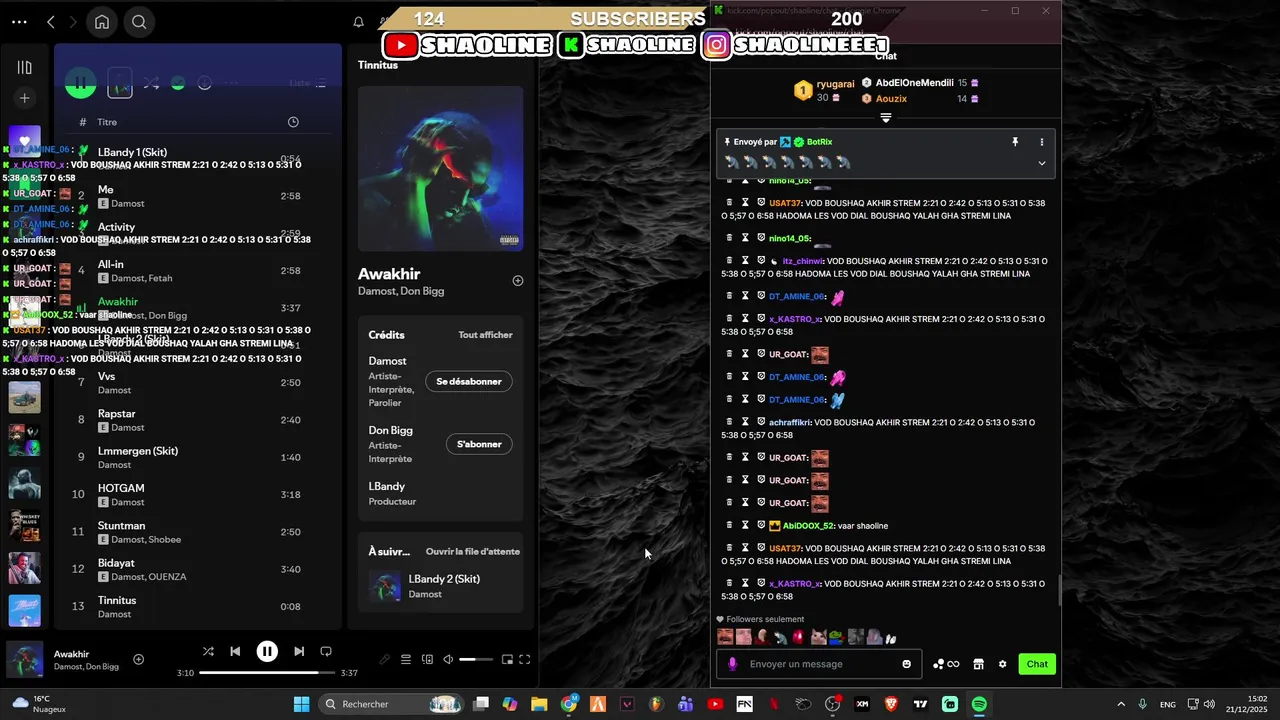
Task: Open Your Library icon in Spotify sidebar
Action: (25, 67)
